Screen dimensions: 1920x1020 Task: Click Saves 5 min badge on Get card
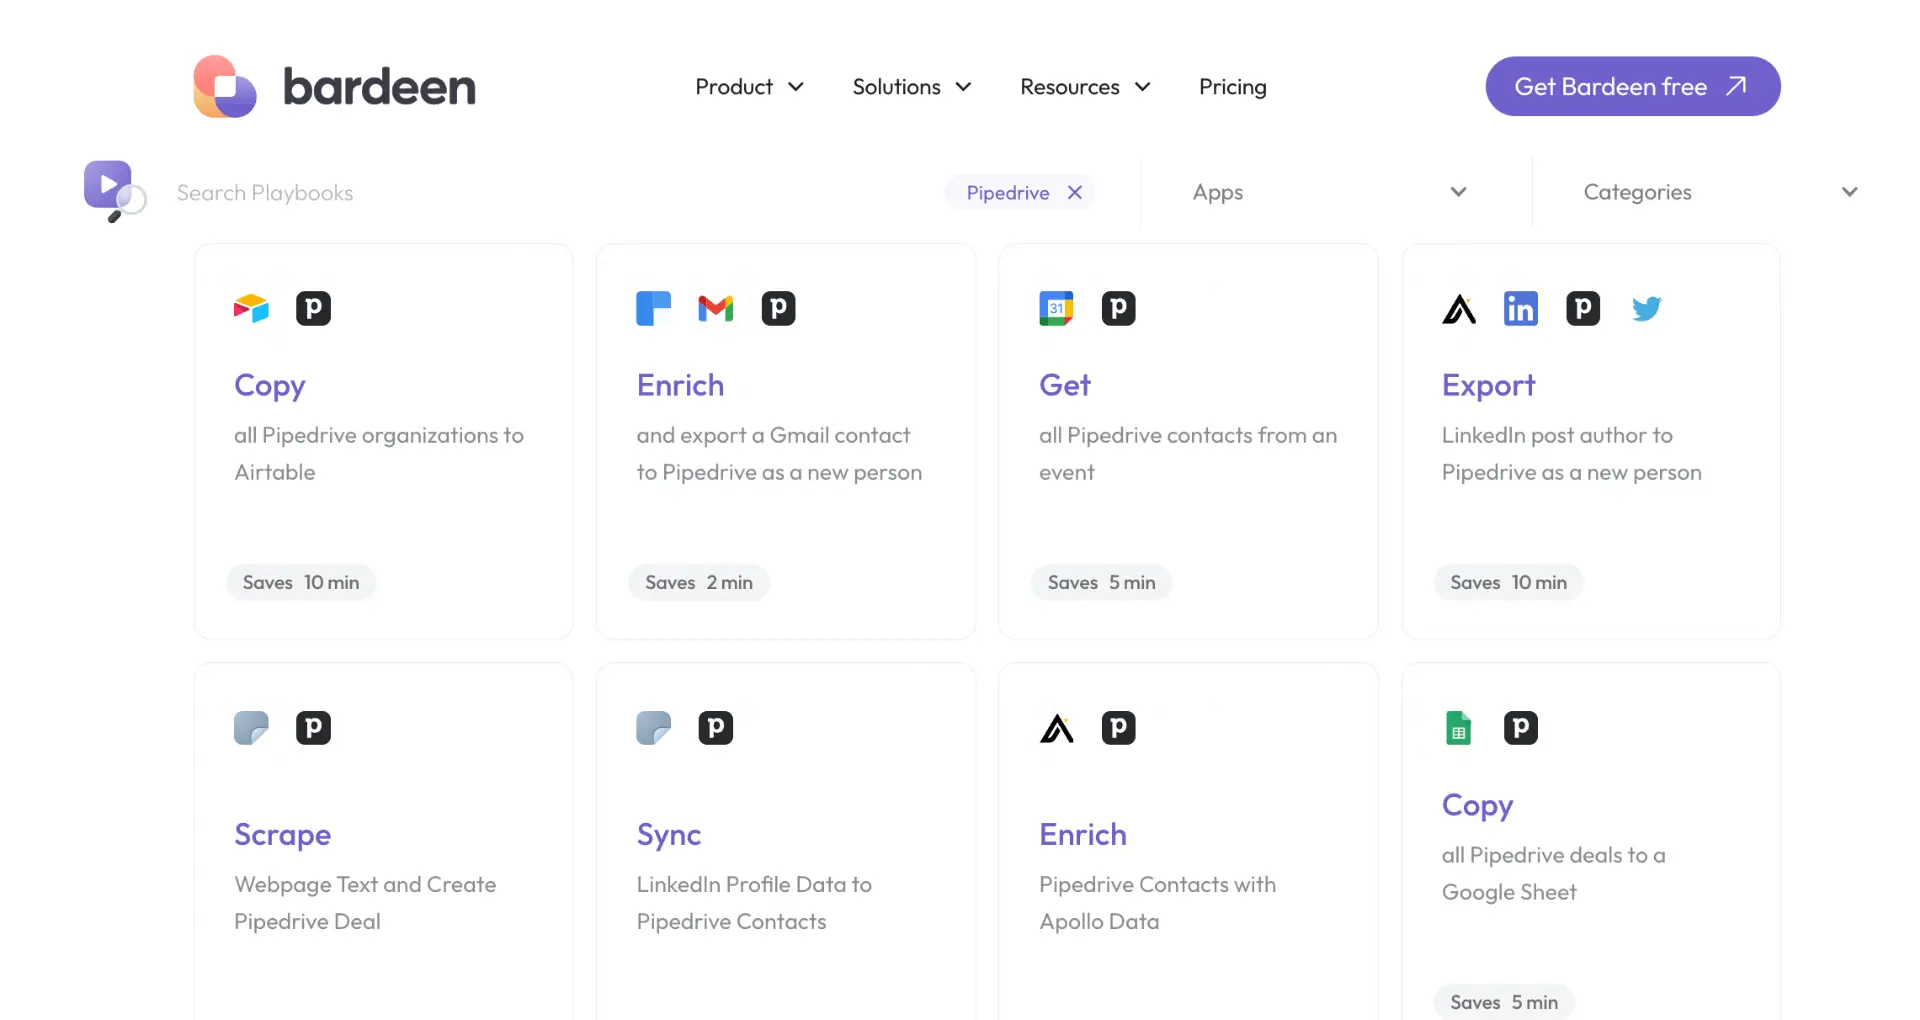pos(1102,582)
